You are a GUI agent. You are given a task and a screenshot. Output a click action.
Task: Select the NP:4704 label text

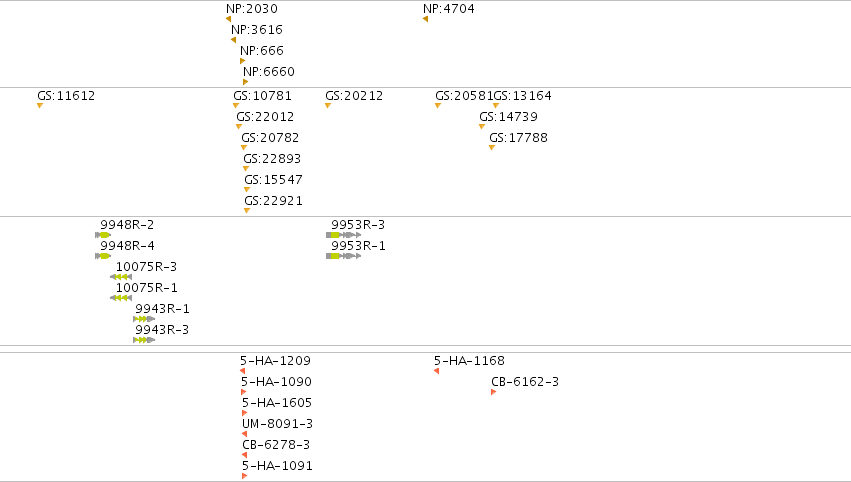449,9
